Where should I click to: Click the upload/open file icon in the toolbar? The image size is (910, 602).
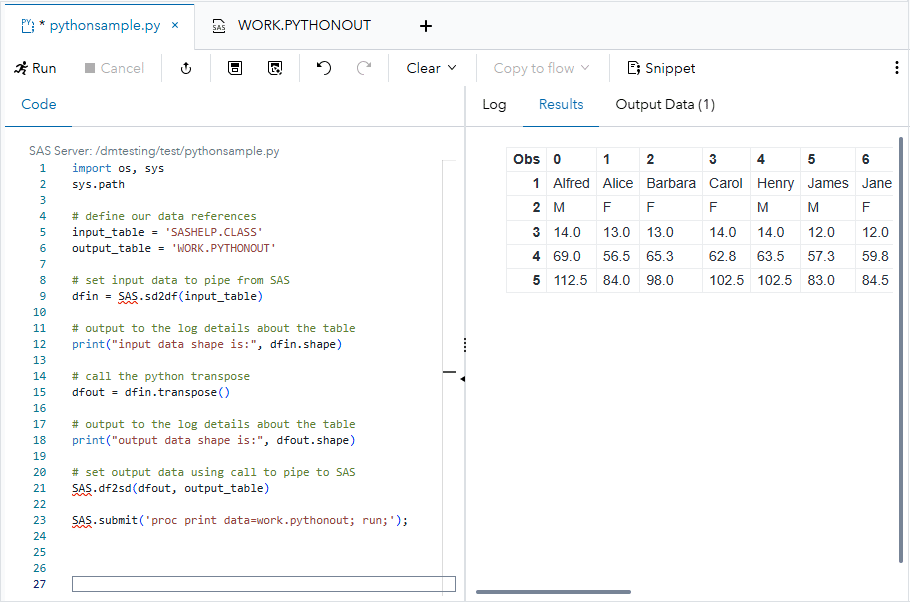tap(186, 68)
